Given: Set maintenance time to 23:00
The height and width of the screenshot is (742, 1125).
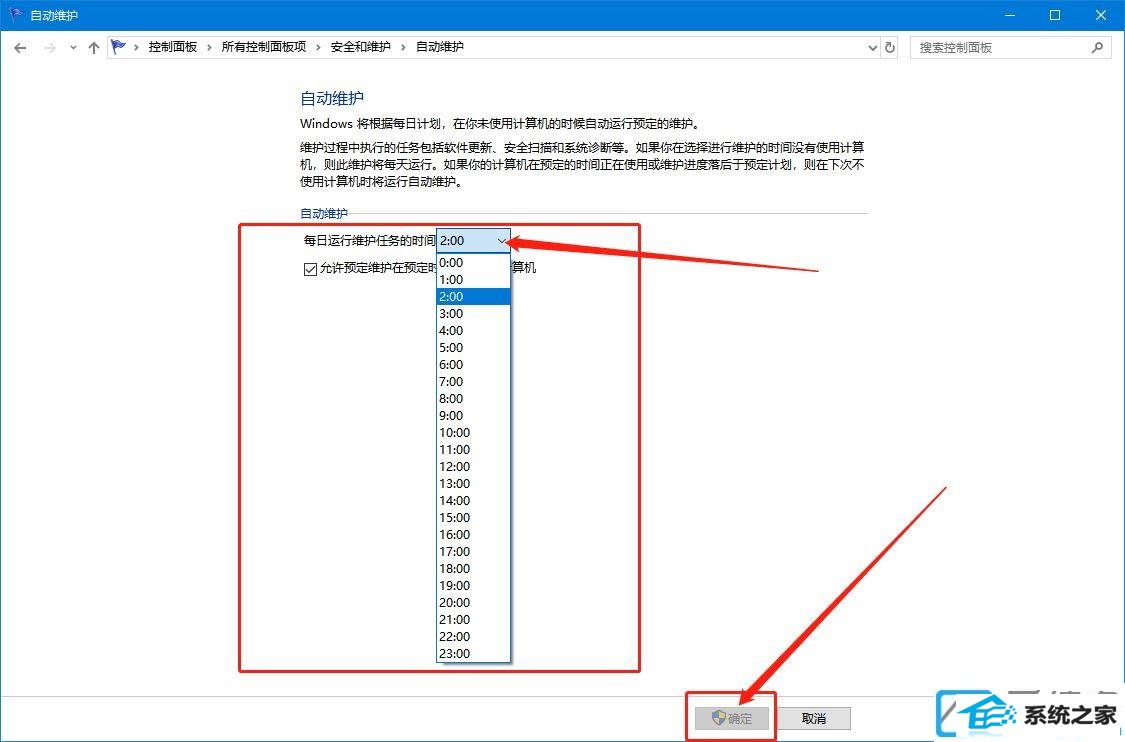Looking at the screenshot, I should point(474,653).
